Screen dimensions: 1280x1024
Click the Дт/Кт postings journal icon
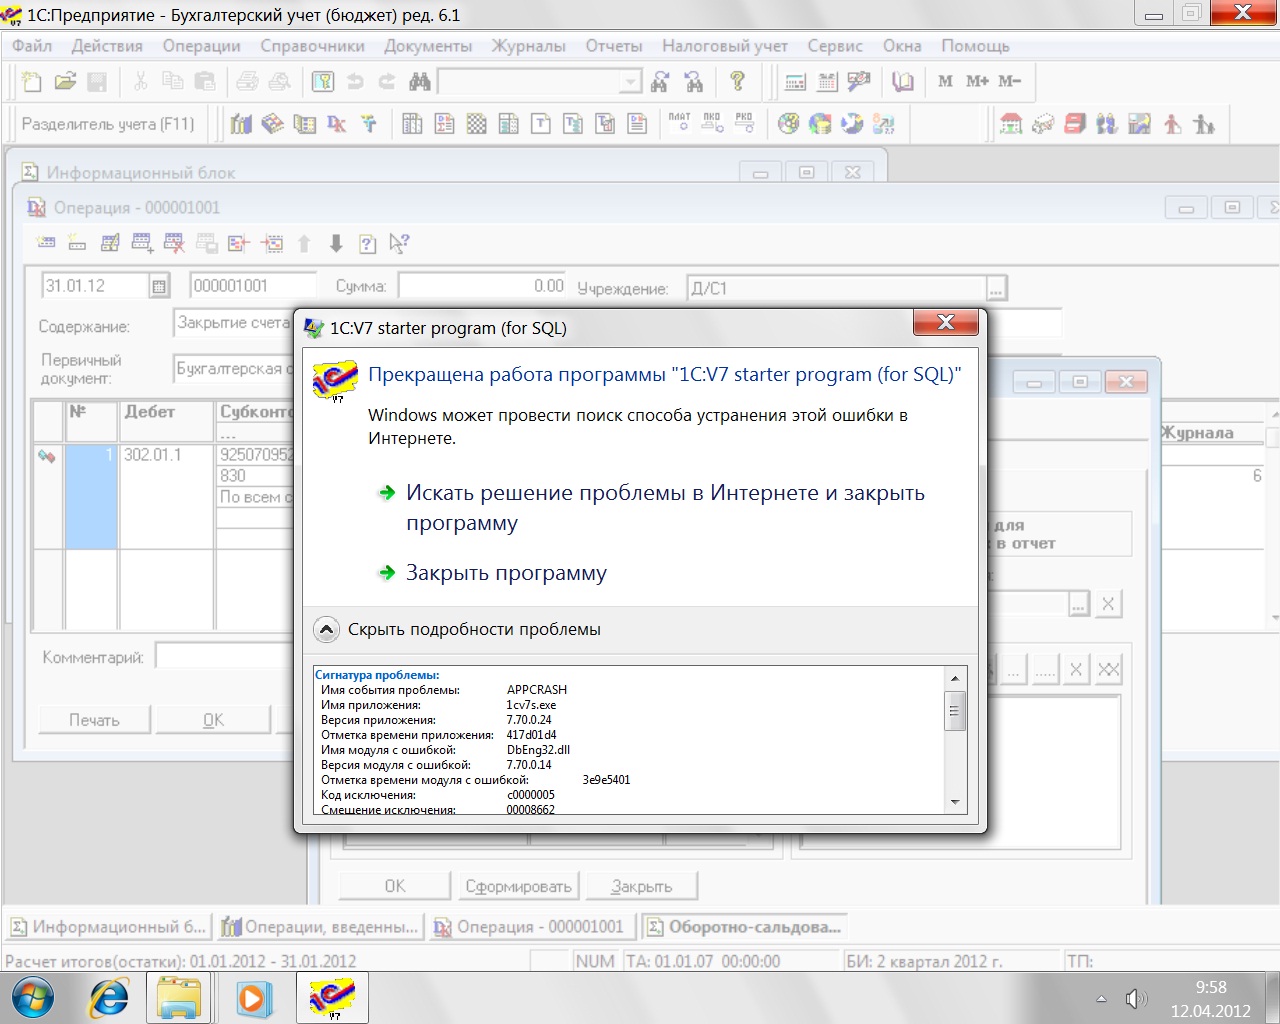click(337, 124)
